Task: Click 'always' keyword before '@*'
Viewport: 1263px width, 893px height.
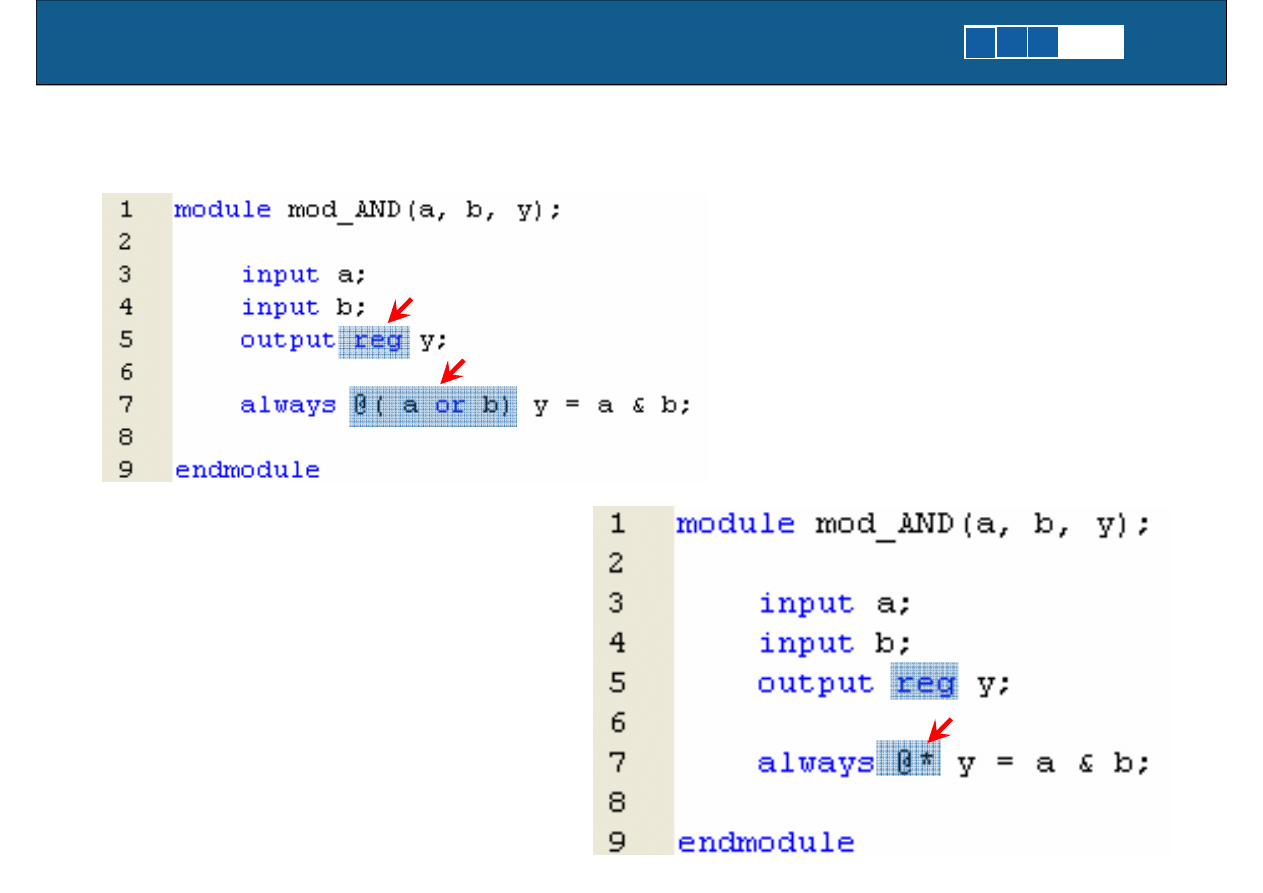Action: tap(815, 763)
